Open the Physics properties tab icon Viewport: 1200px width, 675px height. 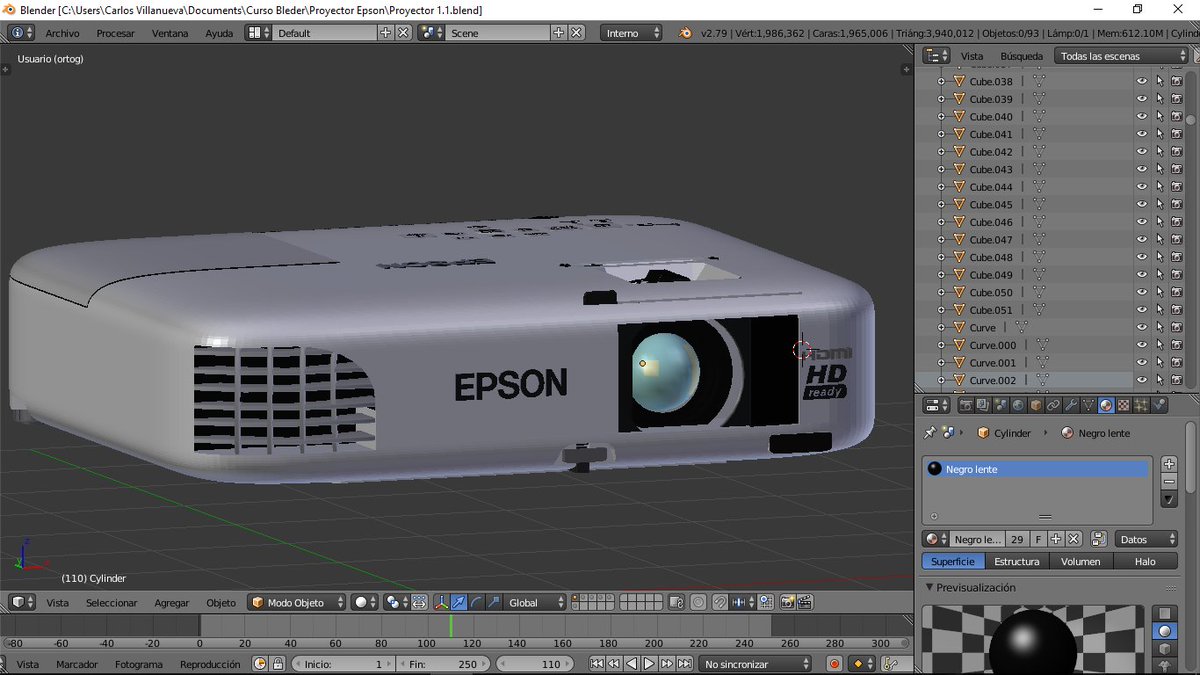point(1159,405)
